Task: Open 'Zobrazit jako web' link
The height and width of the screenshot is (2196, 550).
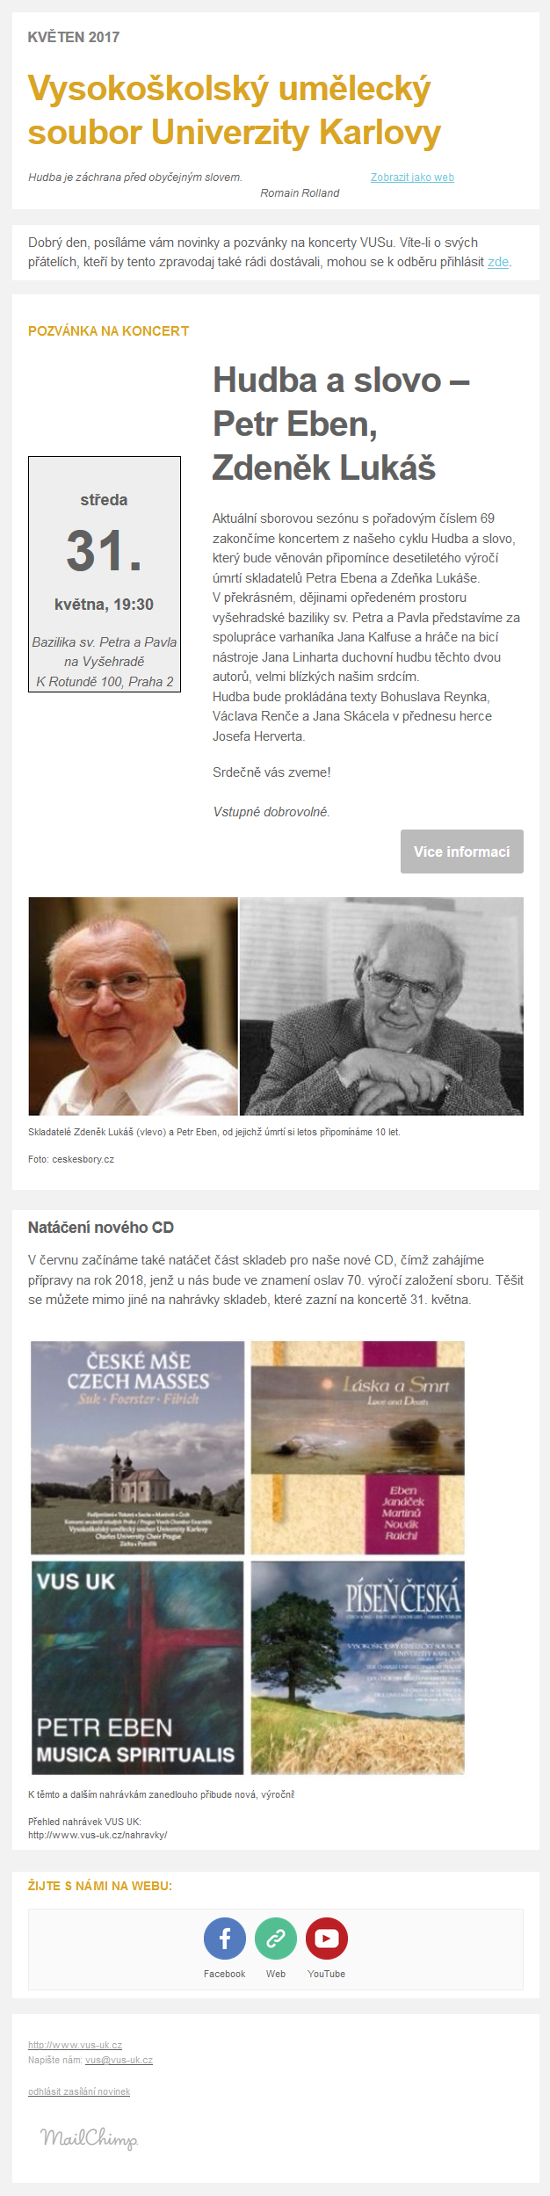Action: 412,177
